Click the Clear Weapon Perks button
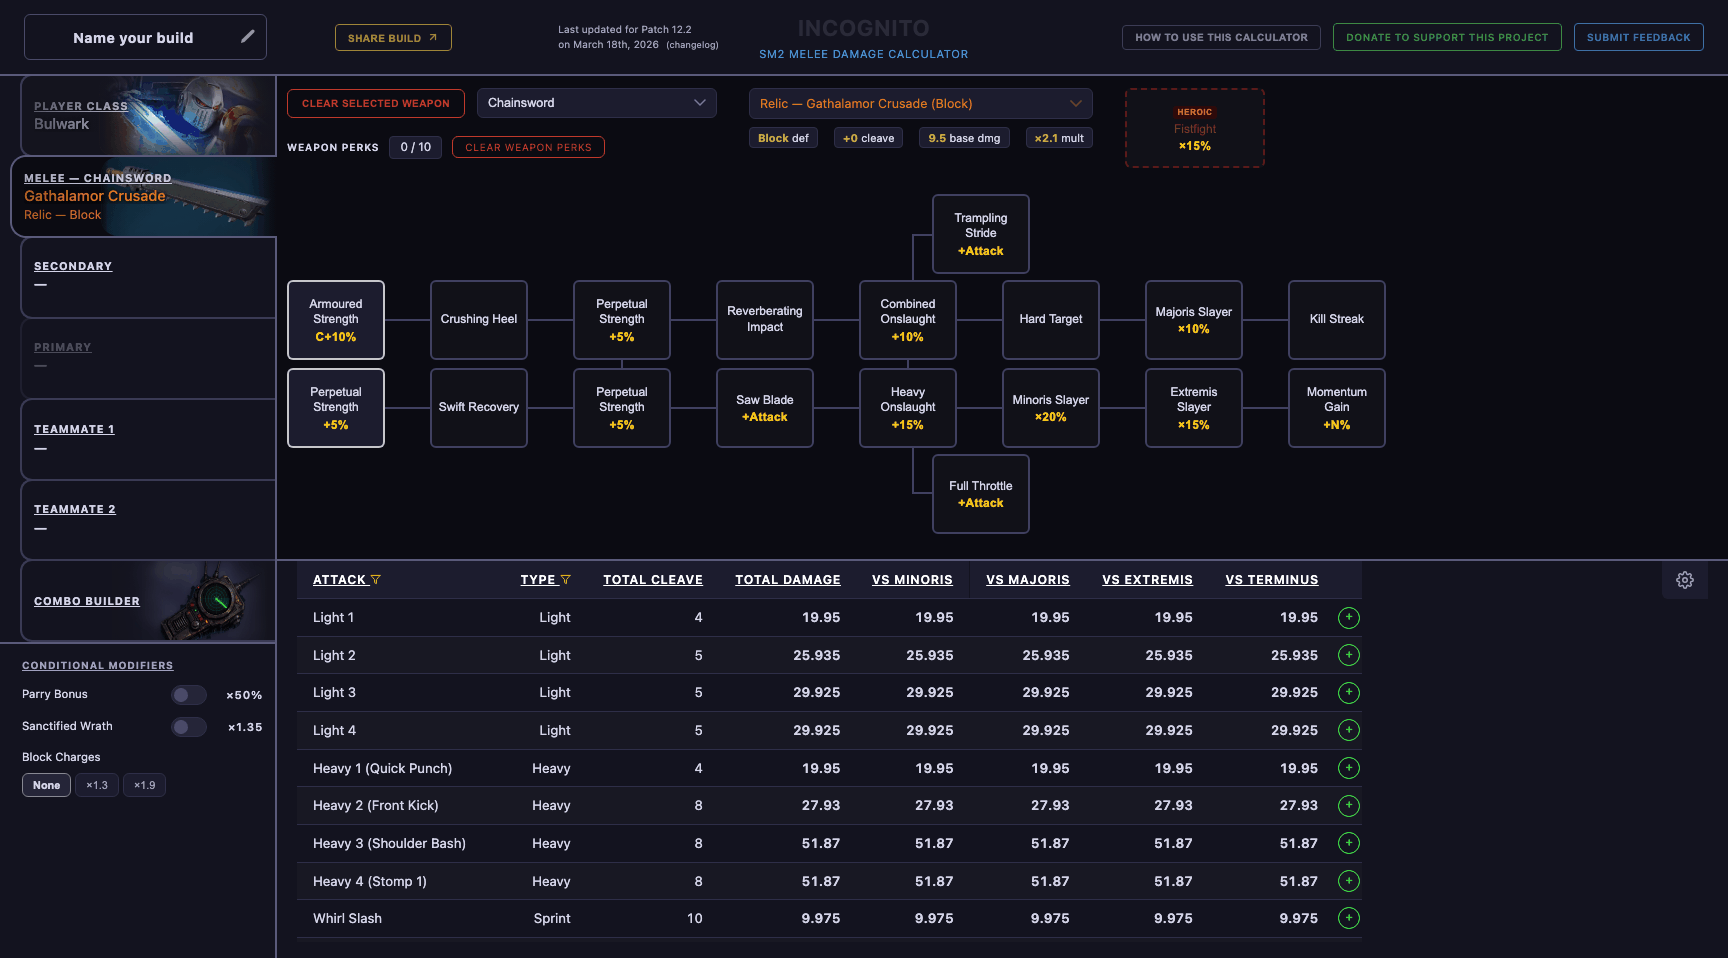 tap(528, 146)
